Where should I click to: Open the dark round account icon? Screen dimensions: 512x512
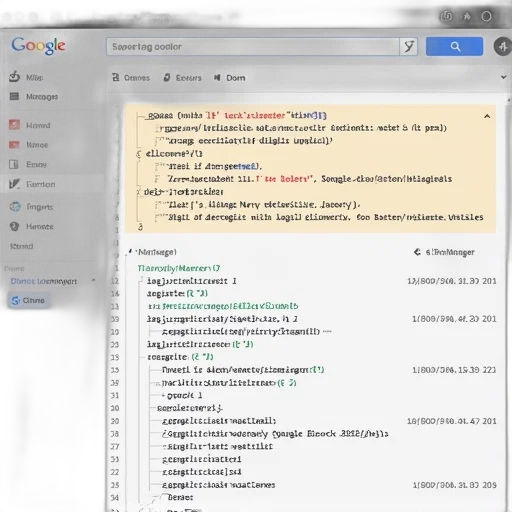503,47
